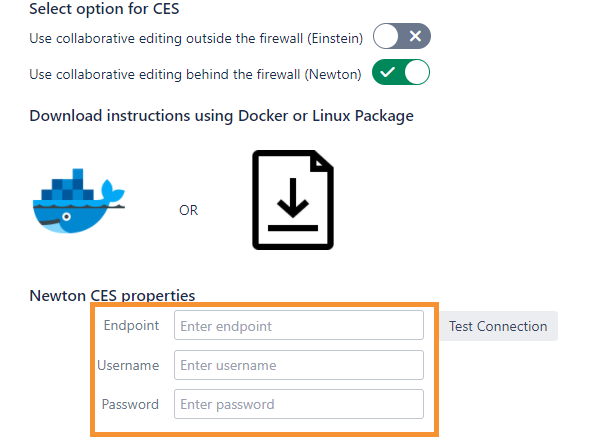Click the check mark on the Newton switch
Screen dimensions: 601x447
tap(388, 72)
